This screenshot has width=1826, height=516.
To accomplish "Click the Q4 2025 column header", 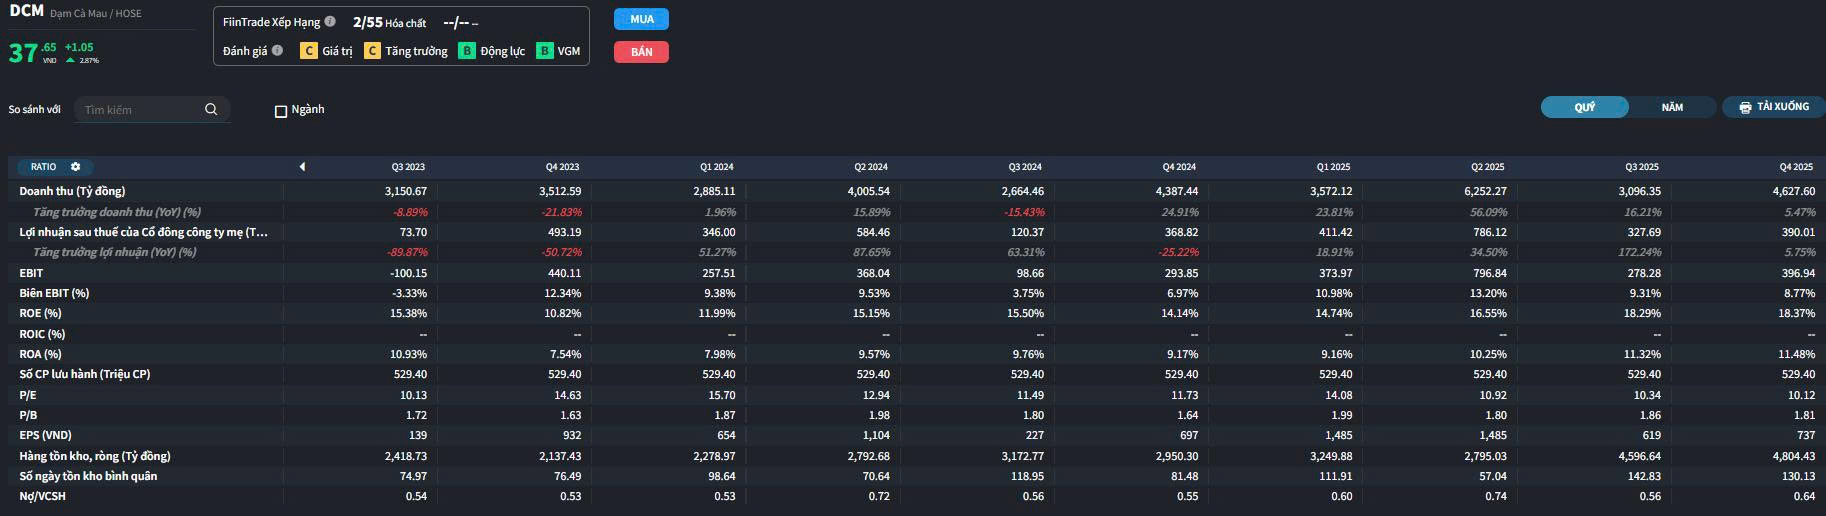I will click(1795, 167).
